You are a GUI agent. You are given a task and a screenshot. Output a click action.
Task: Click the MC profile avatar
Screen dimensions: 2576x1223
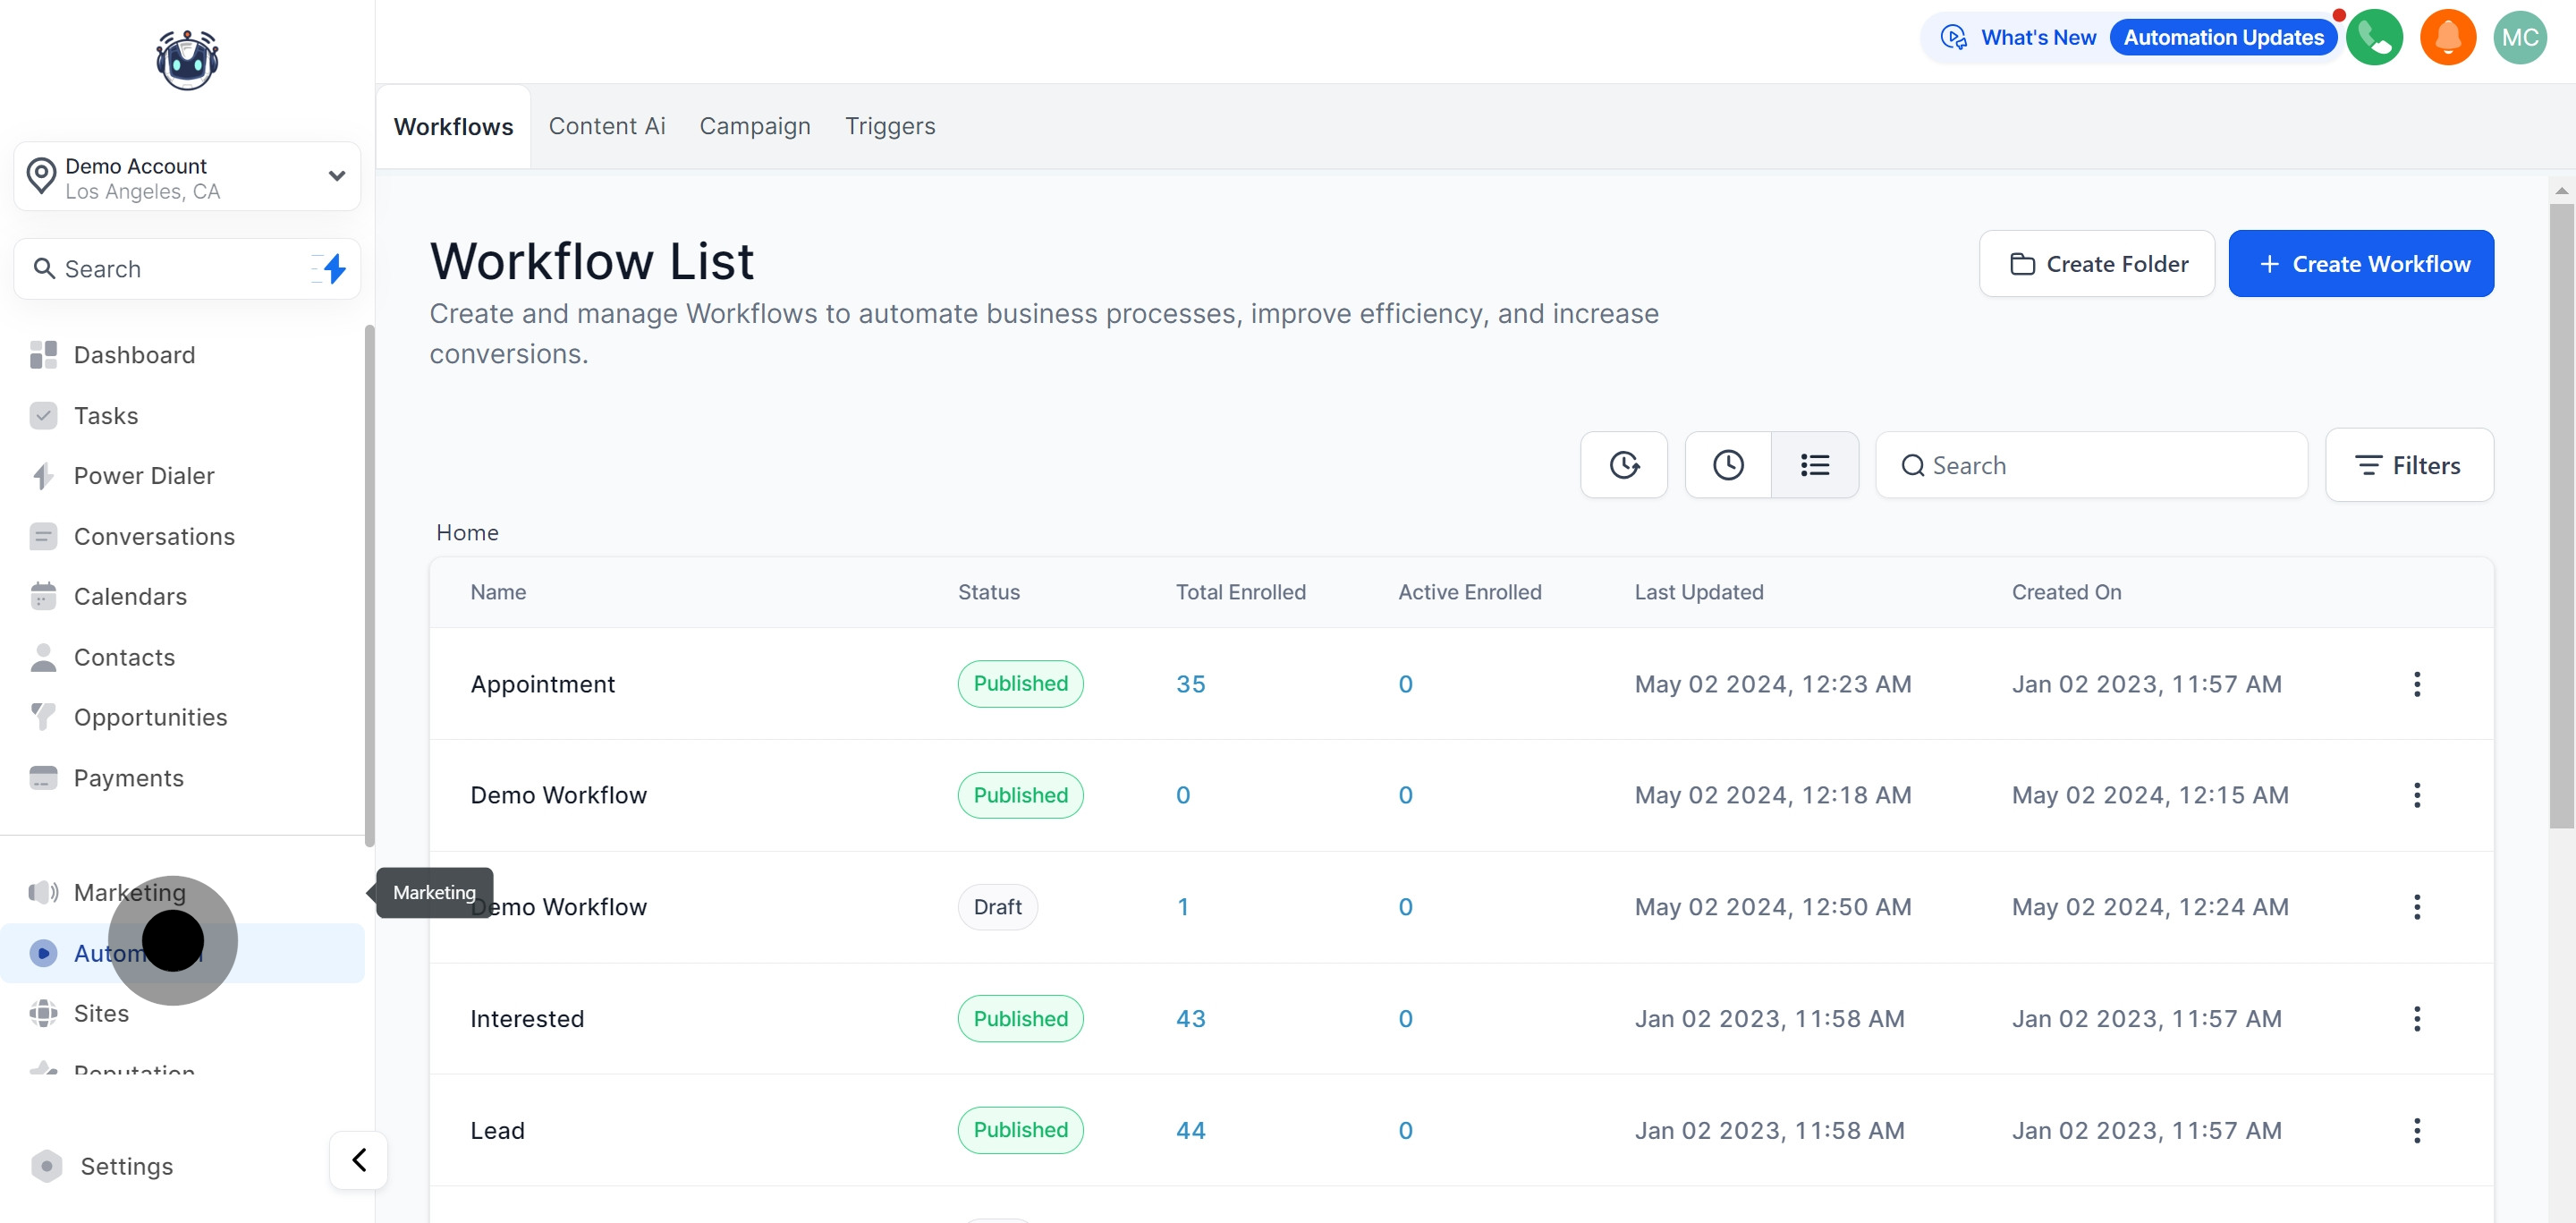tap(2519, 38)
